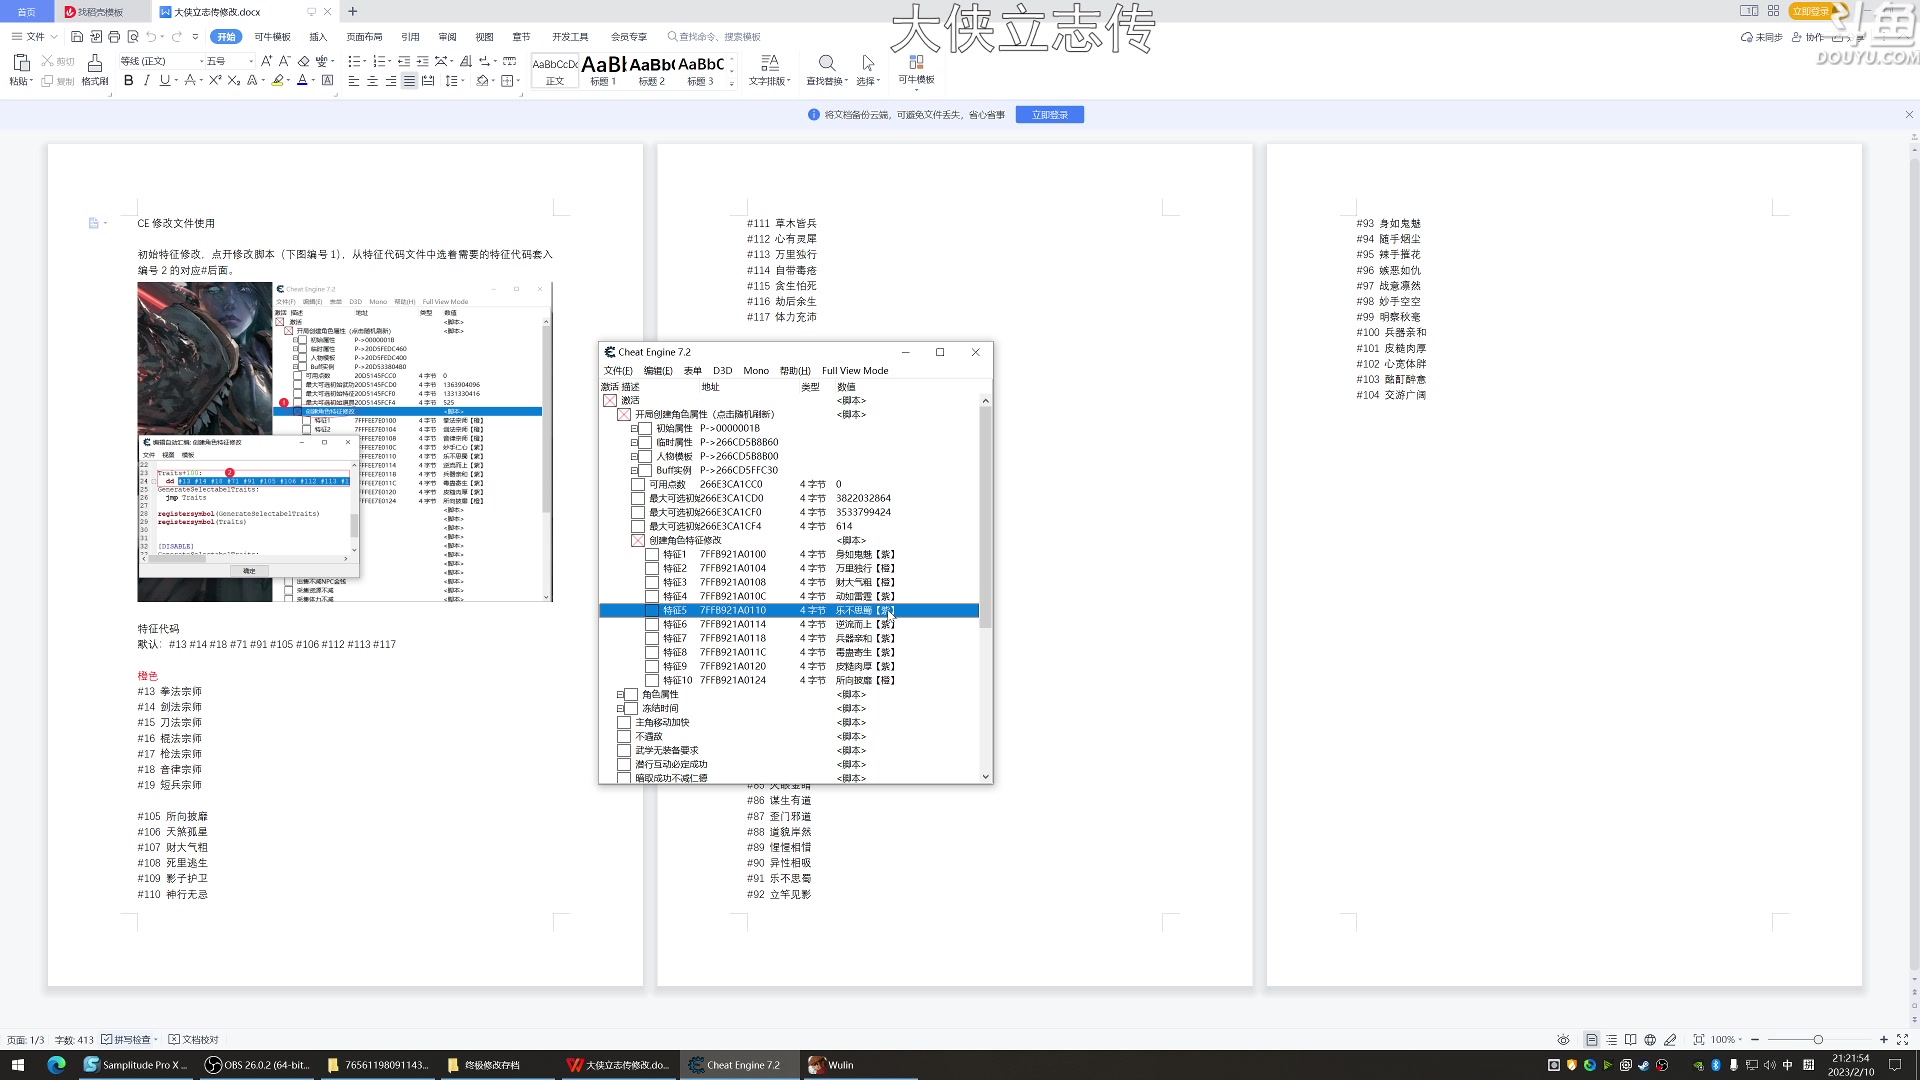
Task: Collapse the 人物模板 tree node
Action: coord(634,457)
